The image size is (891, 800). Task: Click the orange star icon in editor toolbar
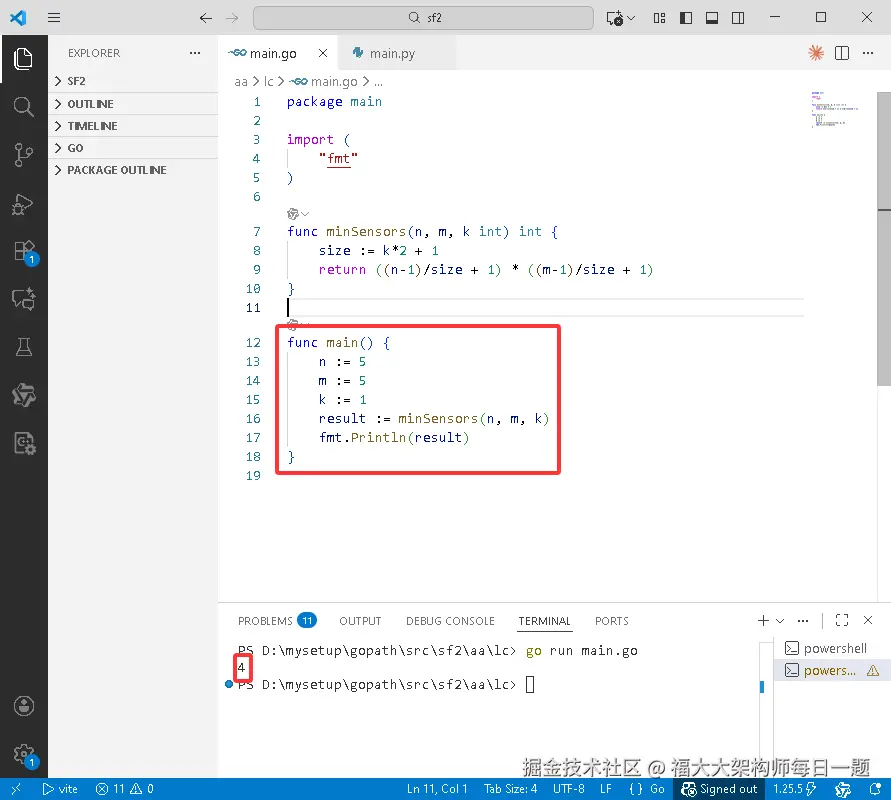816,53
